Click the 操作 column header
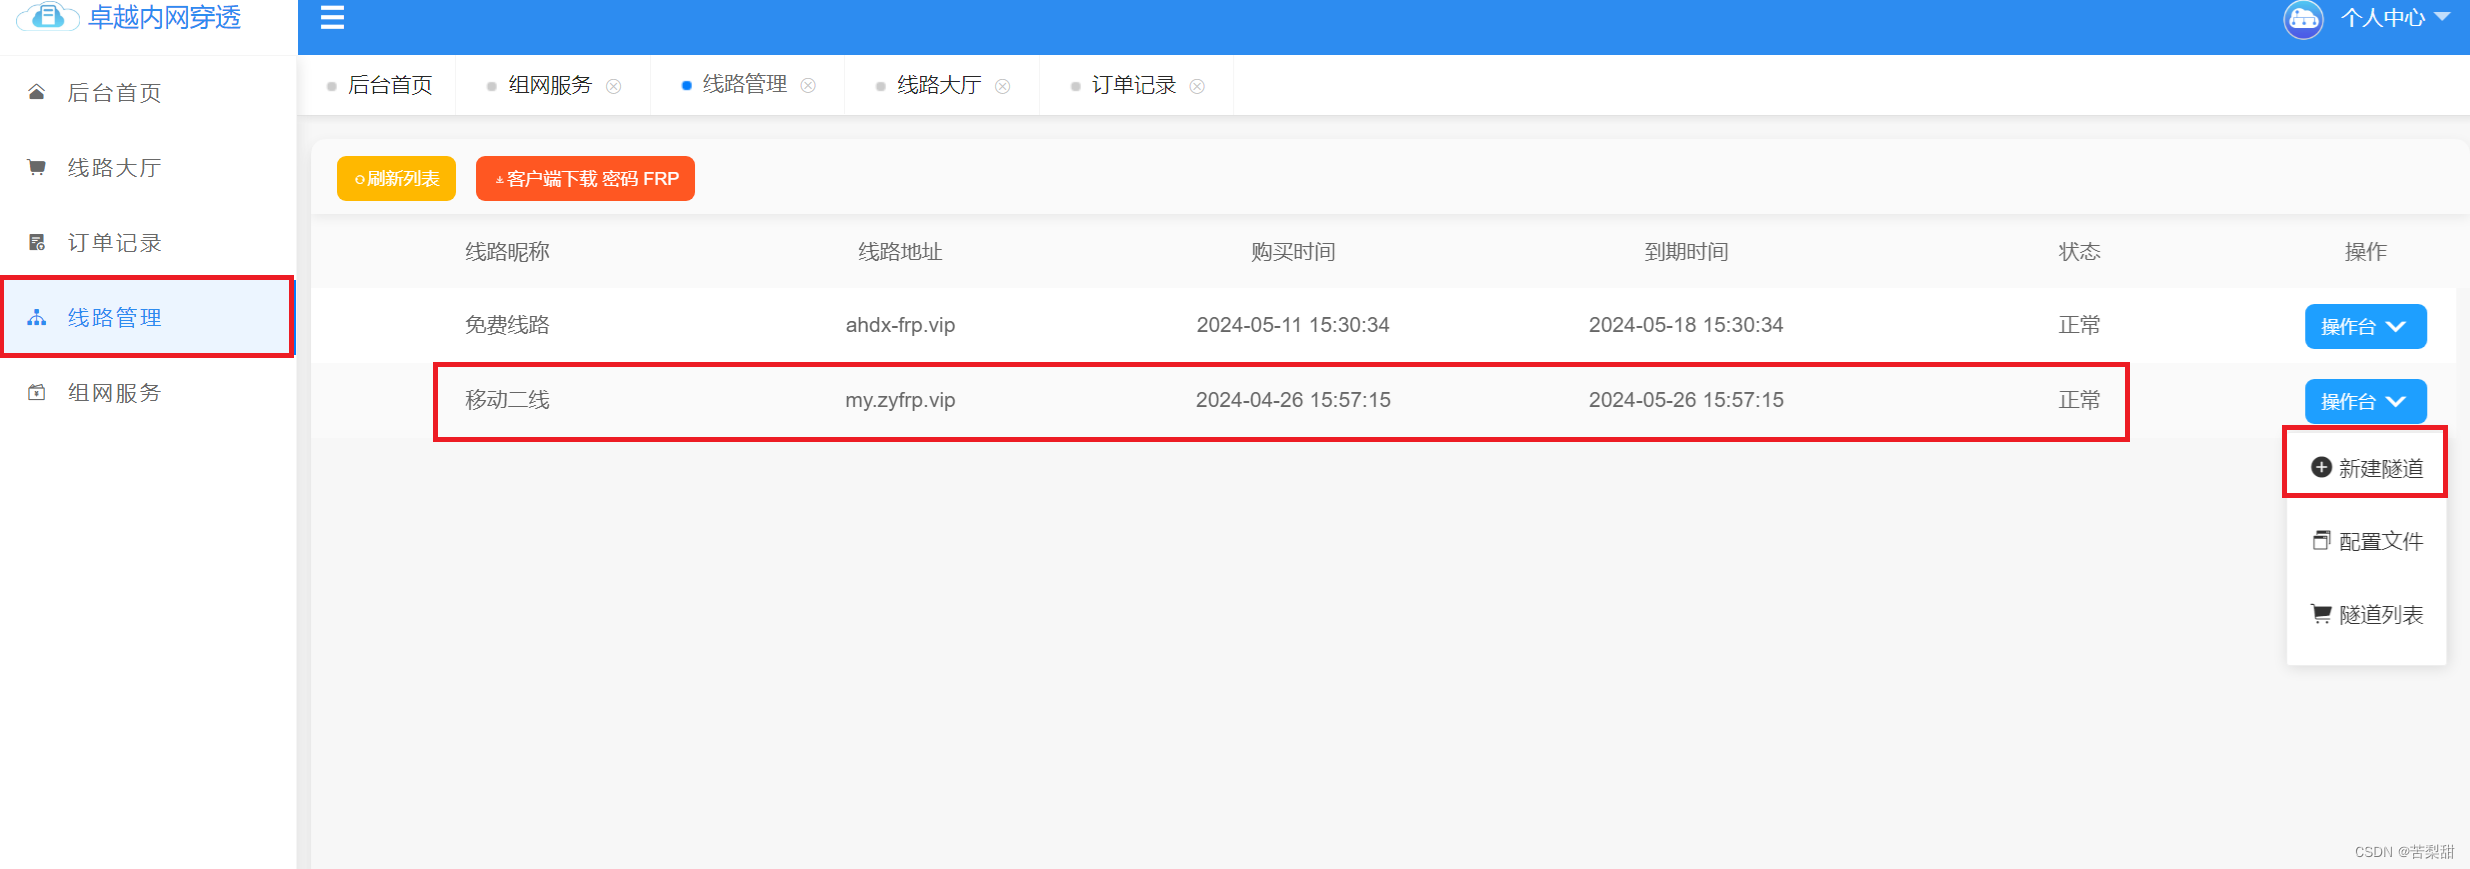The image size is (2470, 869). (2365, 251)
